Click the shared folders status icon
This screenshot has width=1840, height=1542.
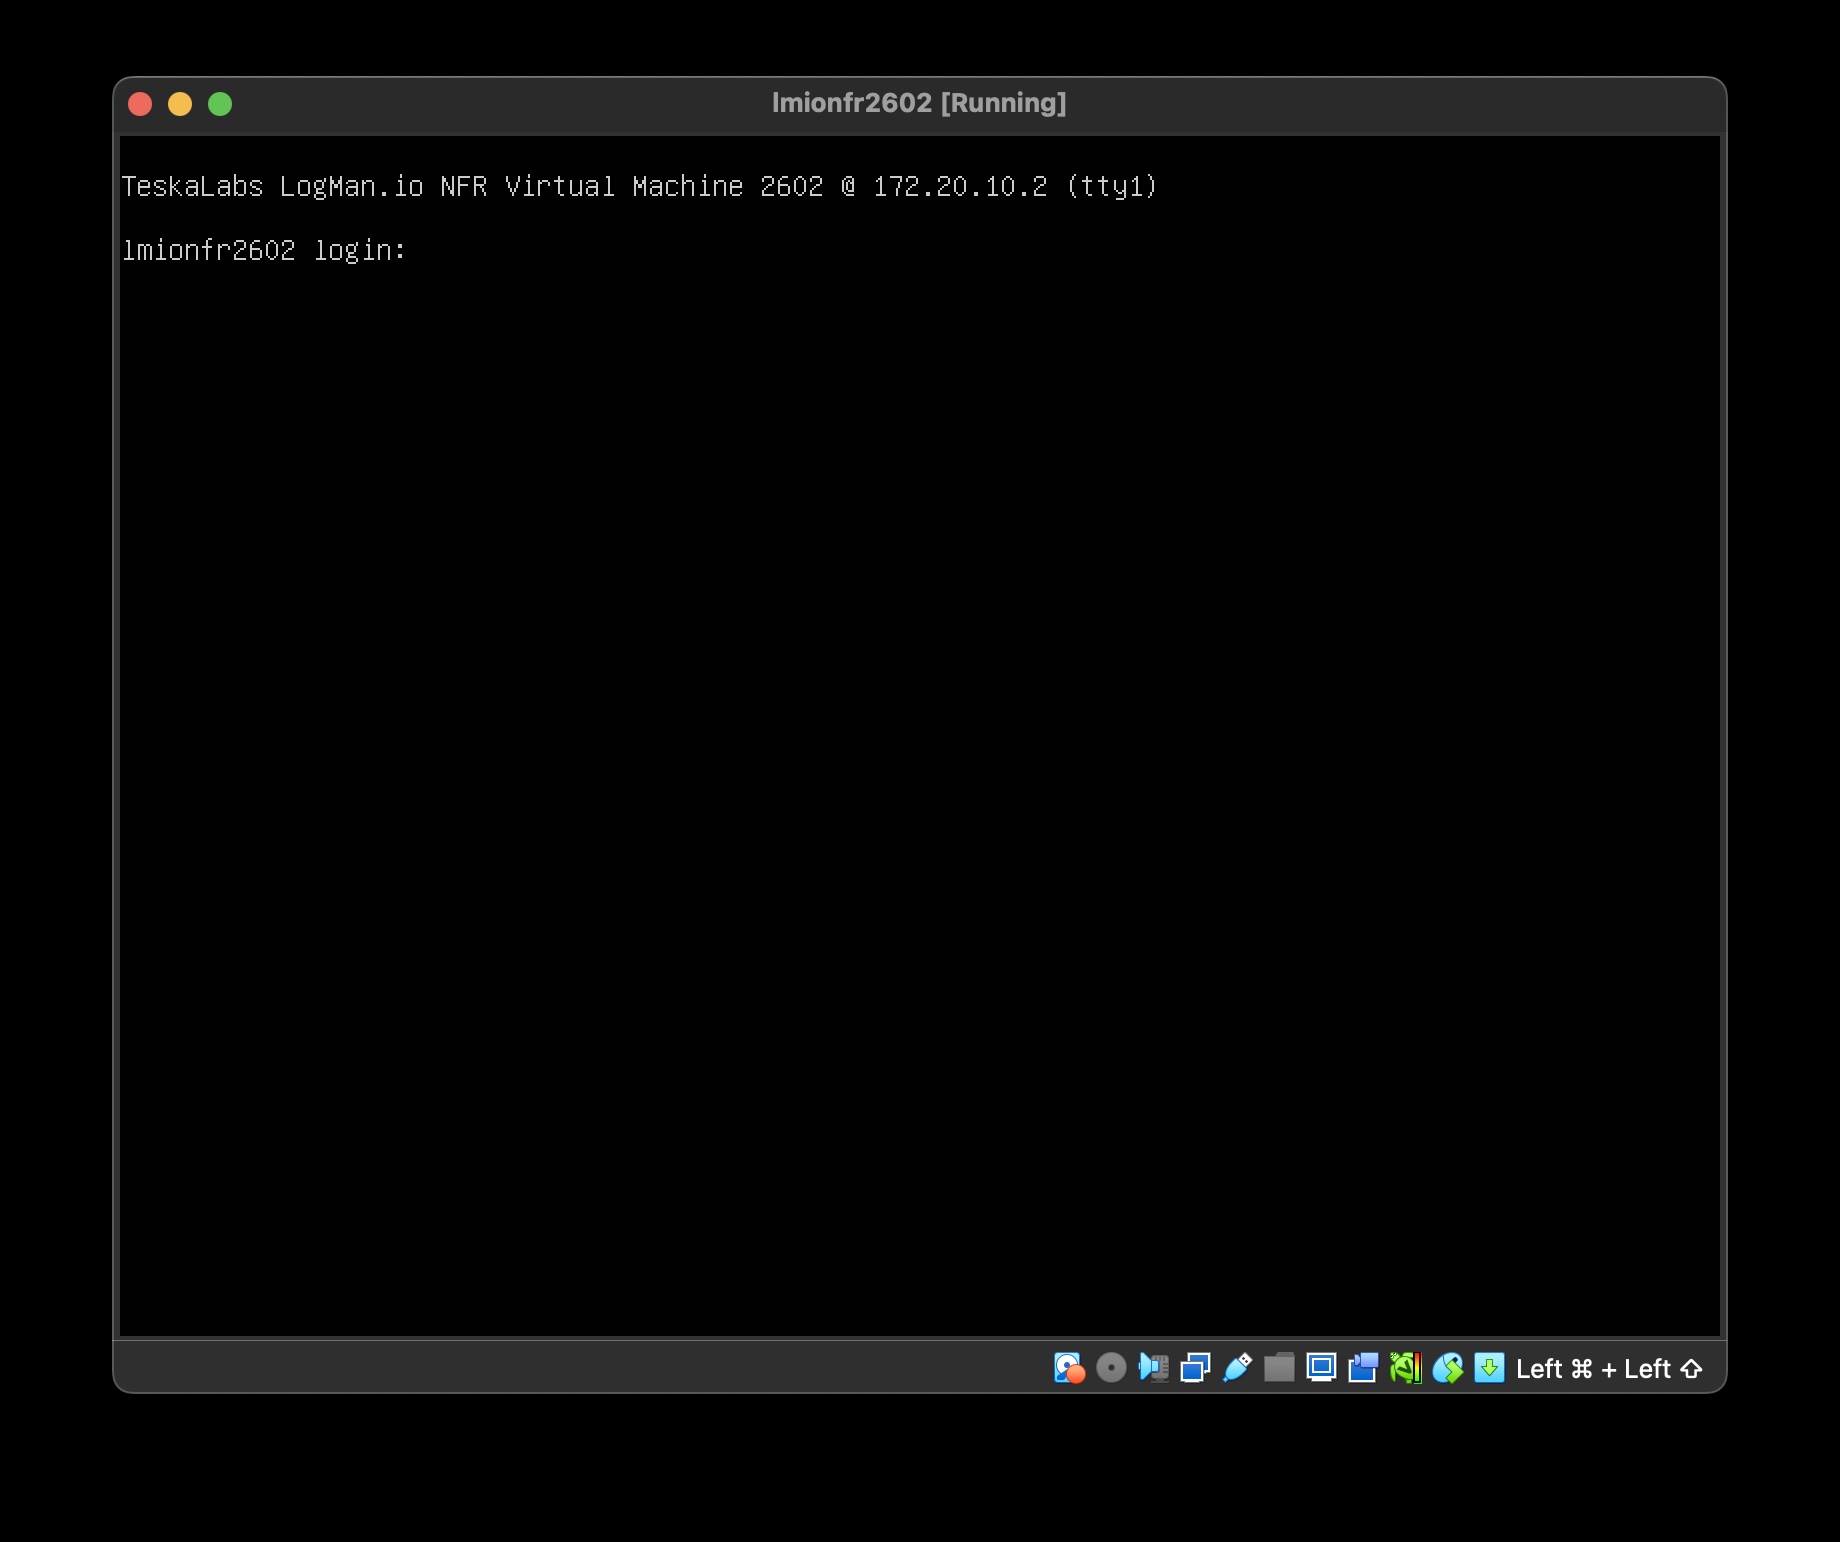pos(1278,1368)
